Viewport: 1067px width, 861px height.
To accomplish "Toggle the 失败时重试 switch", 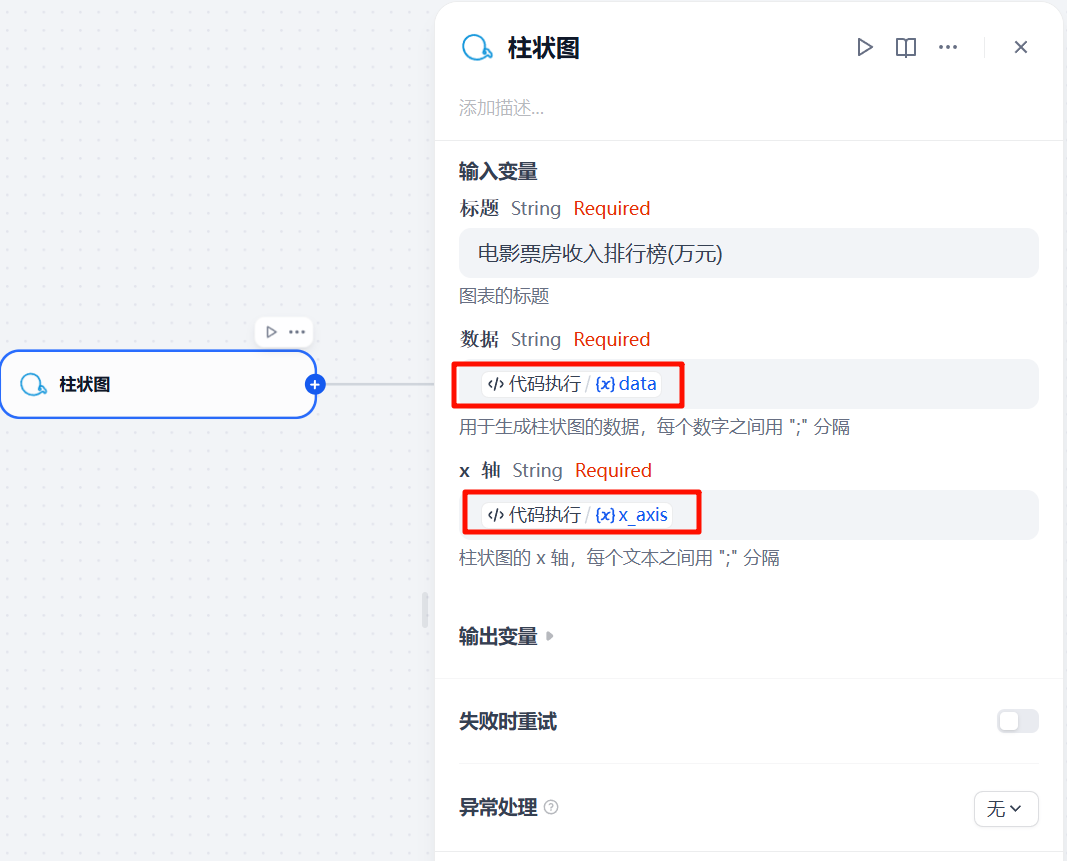I will click(x=1018, y=721).
